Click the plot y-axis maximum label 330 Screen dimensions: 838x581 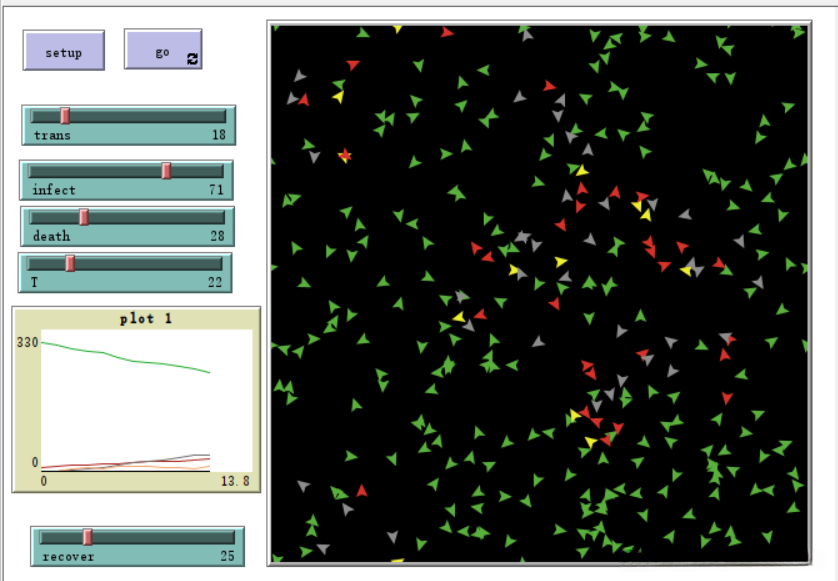[27, 342]
